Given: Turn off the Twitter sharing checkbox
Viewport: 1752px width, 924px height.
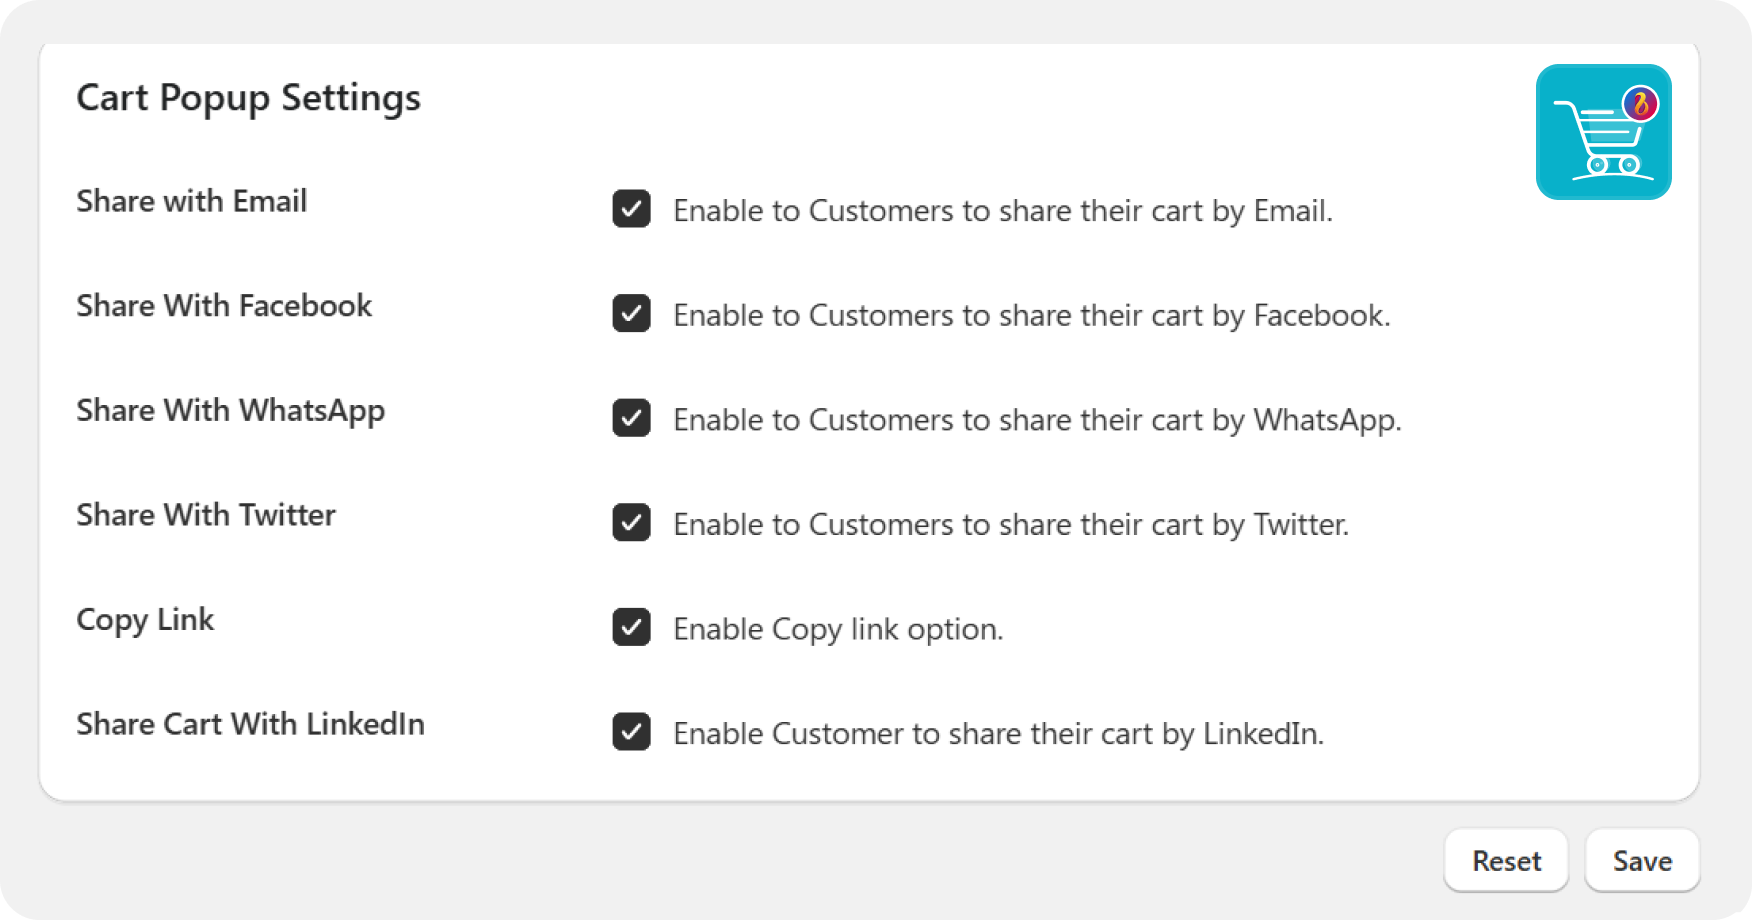Looking at the screenshot, I should pos(632,523).
